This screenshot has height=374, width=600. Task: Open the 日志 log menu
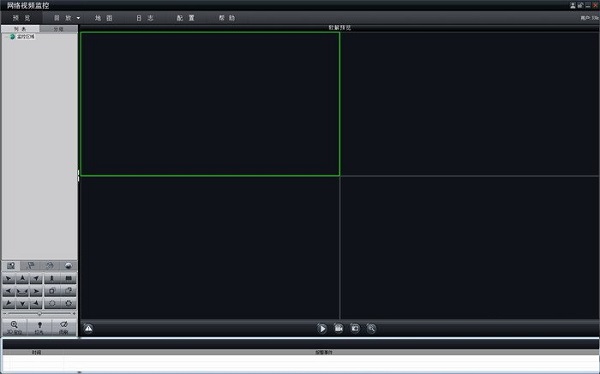[x=145, y=18]
